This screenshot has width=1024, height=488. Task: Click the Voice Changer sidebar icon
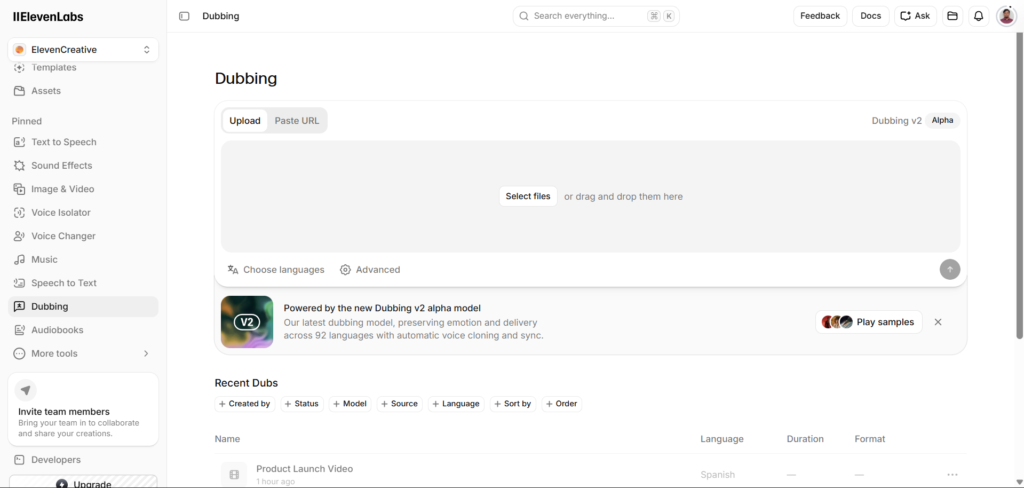20,236
